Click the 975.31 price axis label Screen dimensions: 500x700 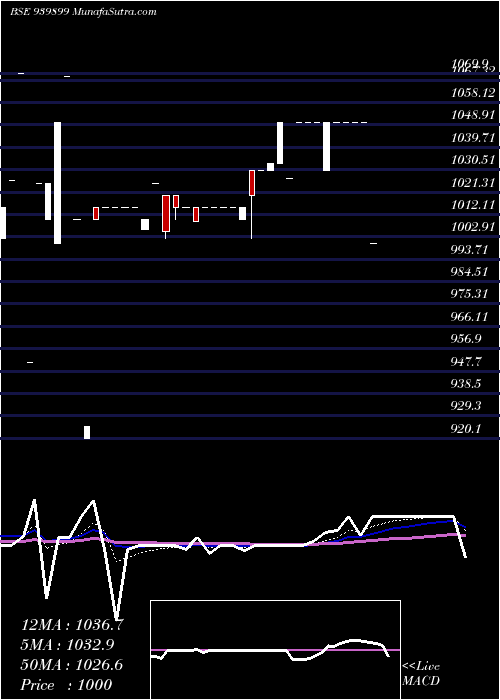470,294
